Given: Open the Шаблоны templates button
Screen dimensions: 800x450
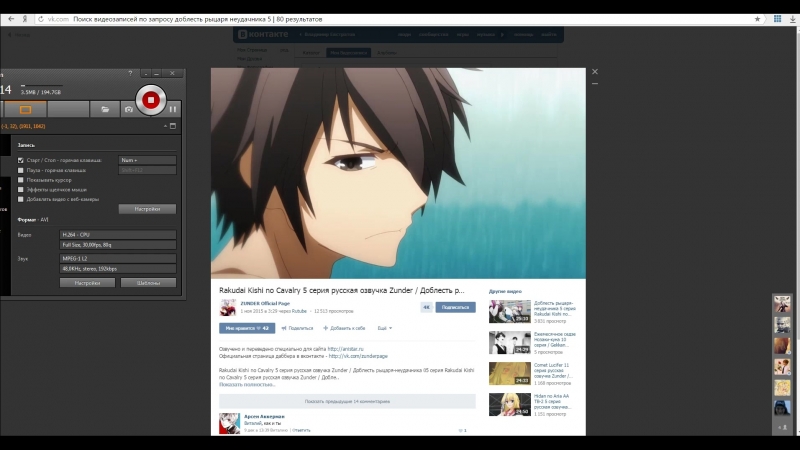Looking at the screenshot, I should [x=148, y=283].
